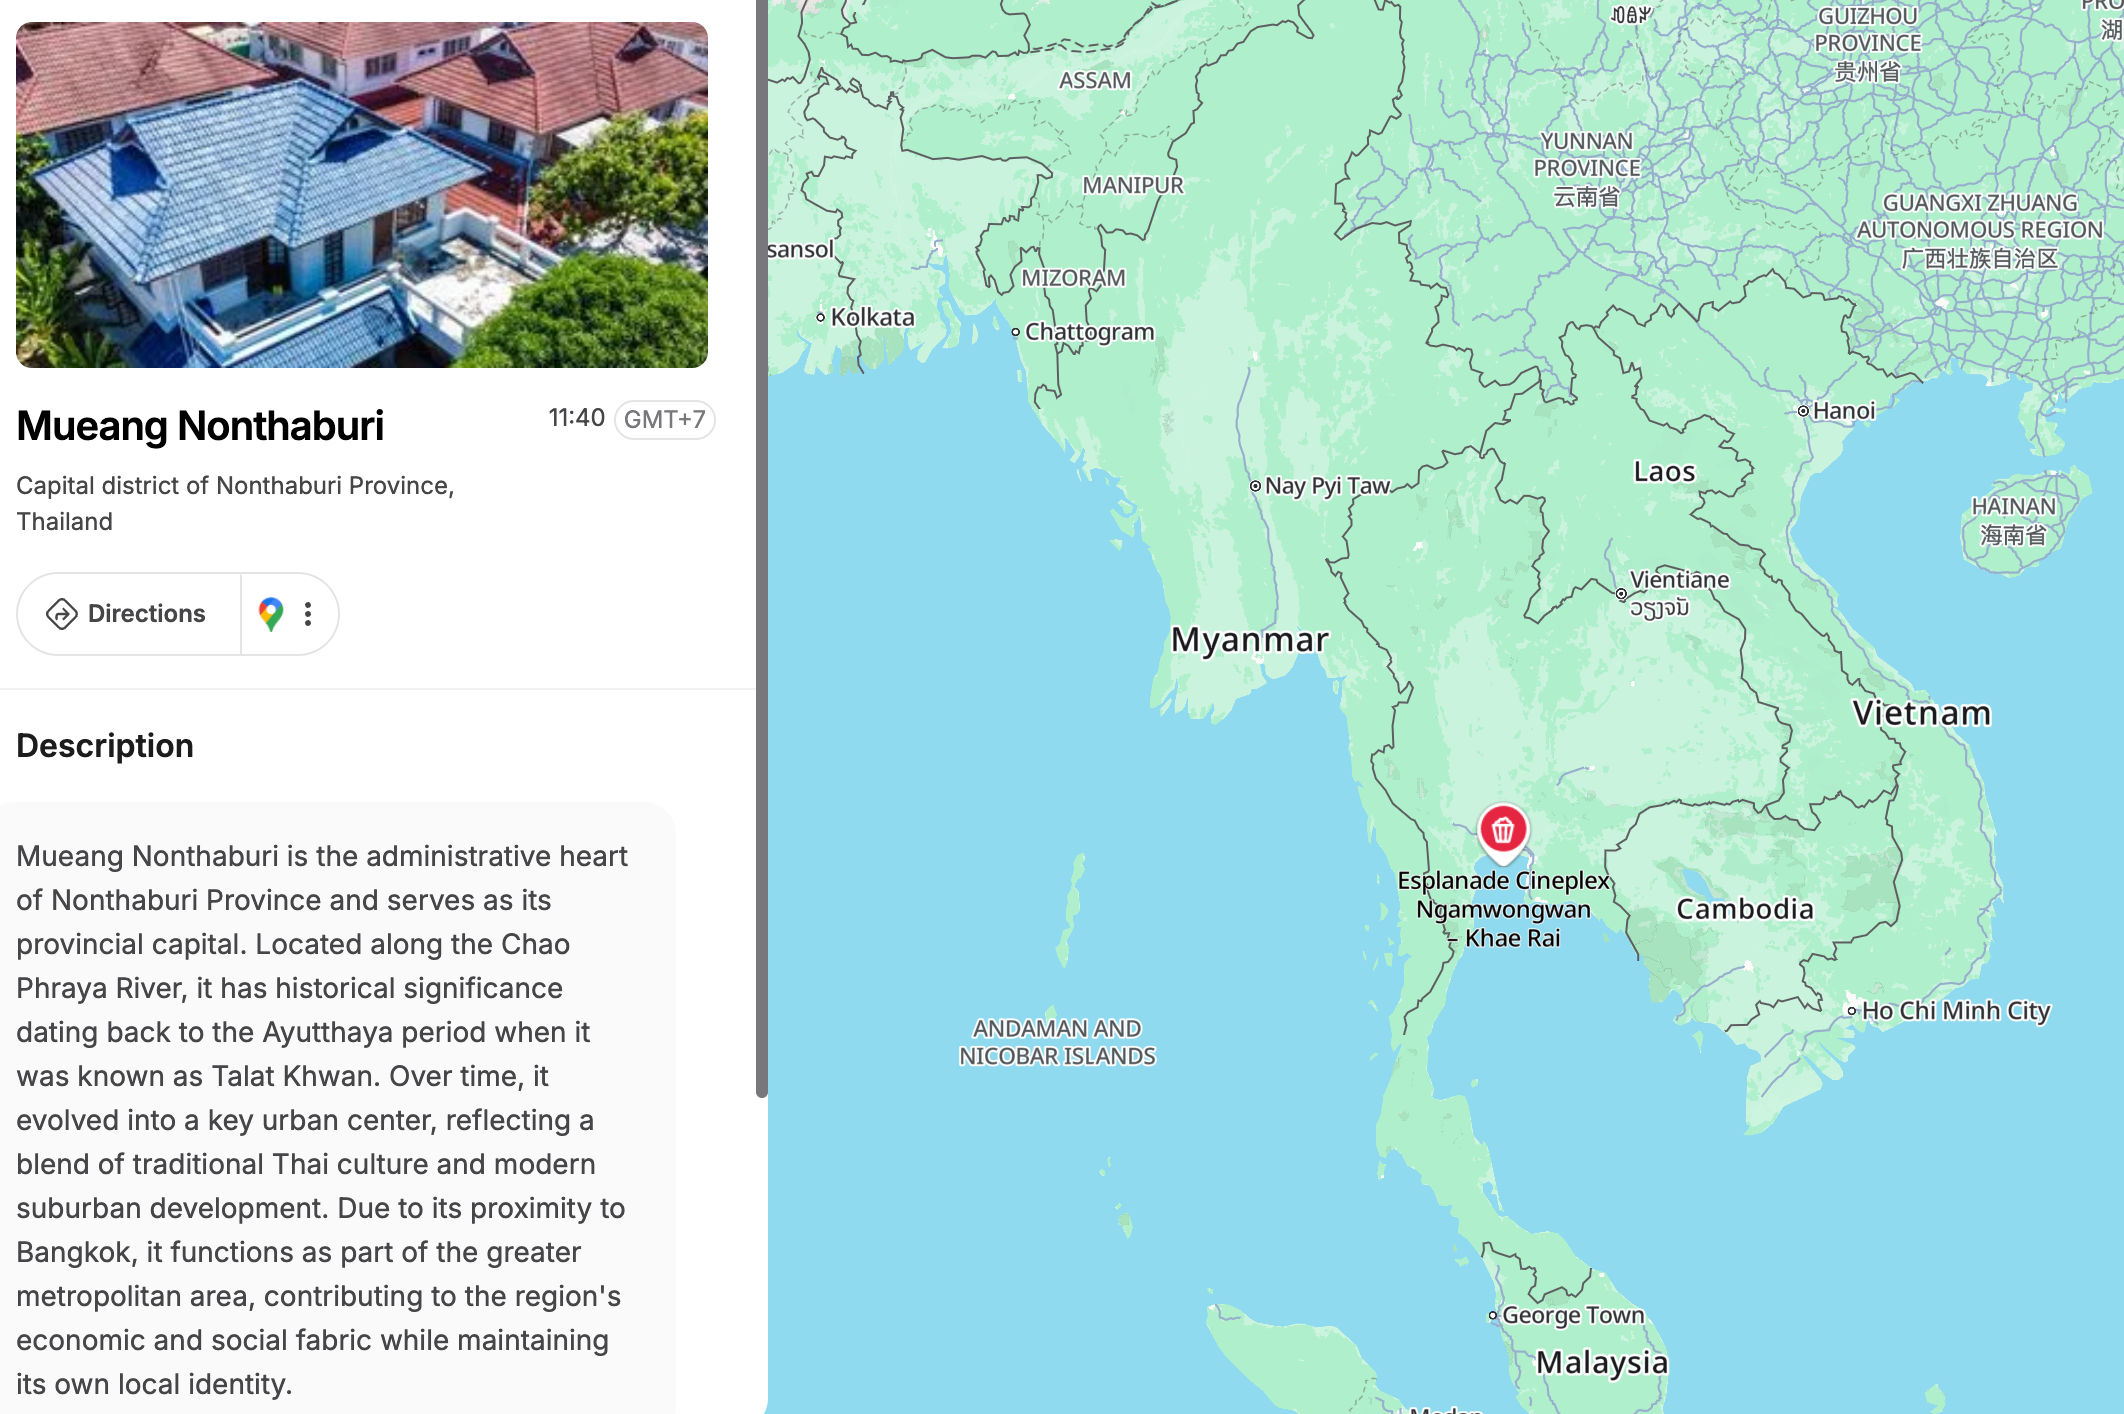This screenshot has width=2124, height=1414.
Task: Click the Directions arrow icon
Action: coord(62,614)
